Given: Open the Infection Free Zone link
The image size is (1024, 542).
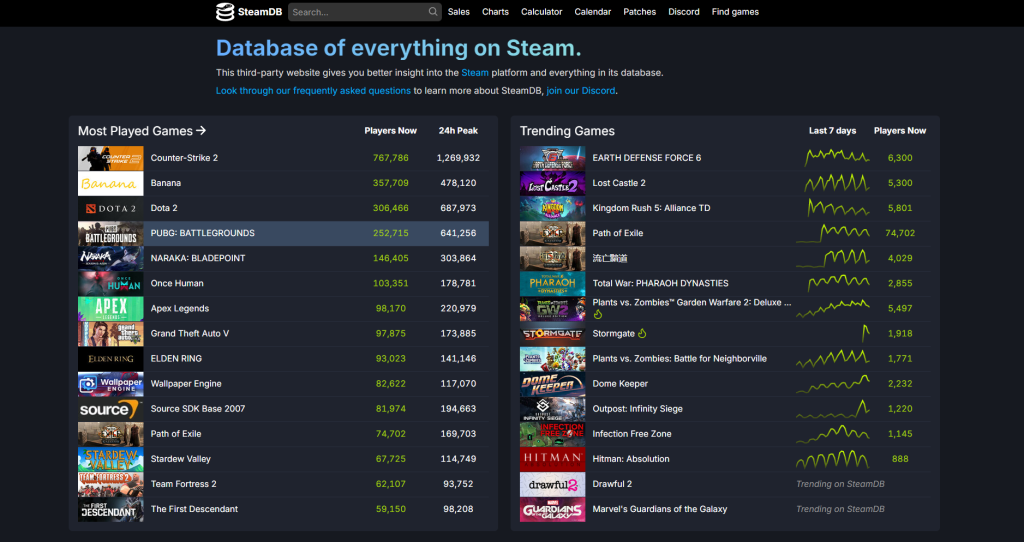Looking at the screenshot, I should 632,434.
